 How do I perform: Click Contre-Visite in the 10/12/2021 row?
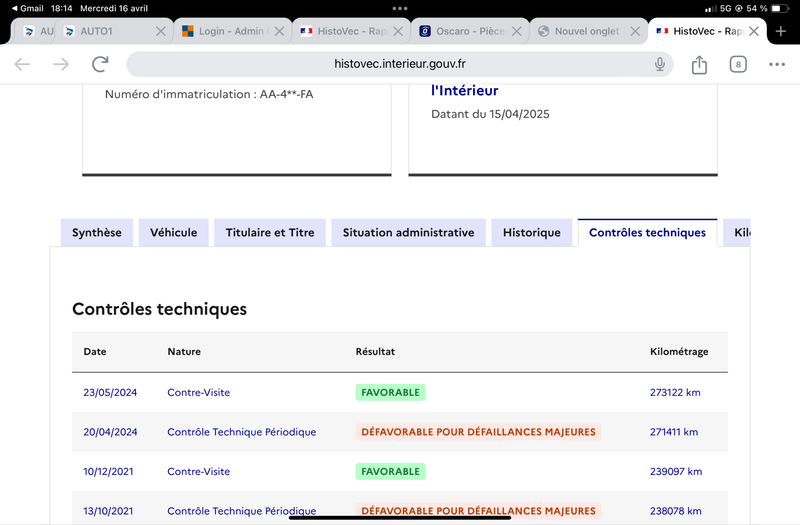click(x=198, y=471)
